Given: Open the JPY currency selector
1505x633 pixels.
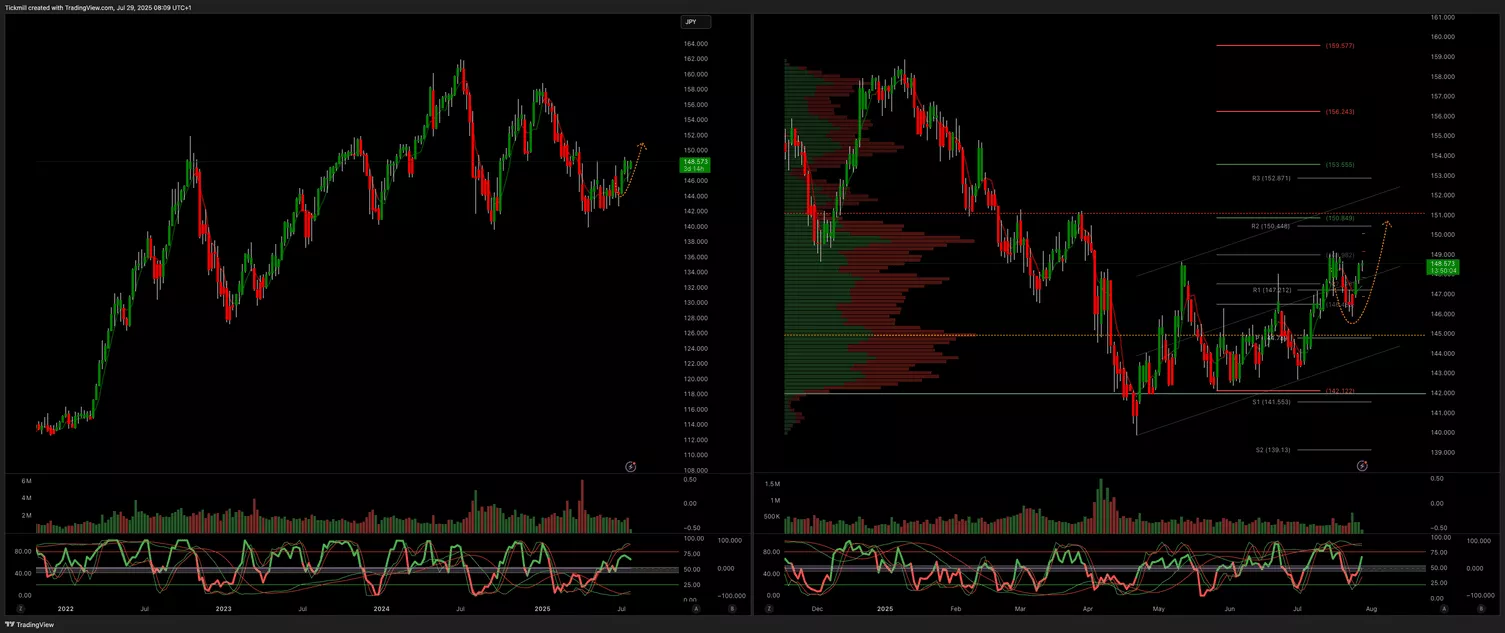Looking at the screenshot, I should [695, 22].
